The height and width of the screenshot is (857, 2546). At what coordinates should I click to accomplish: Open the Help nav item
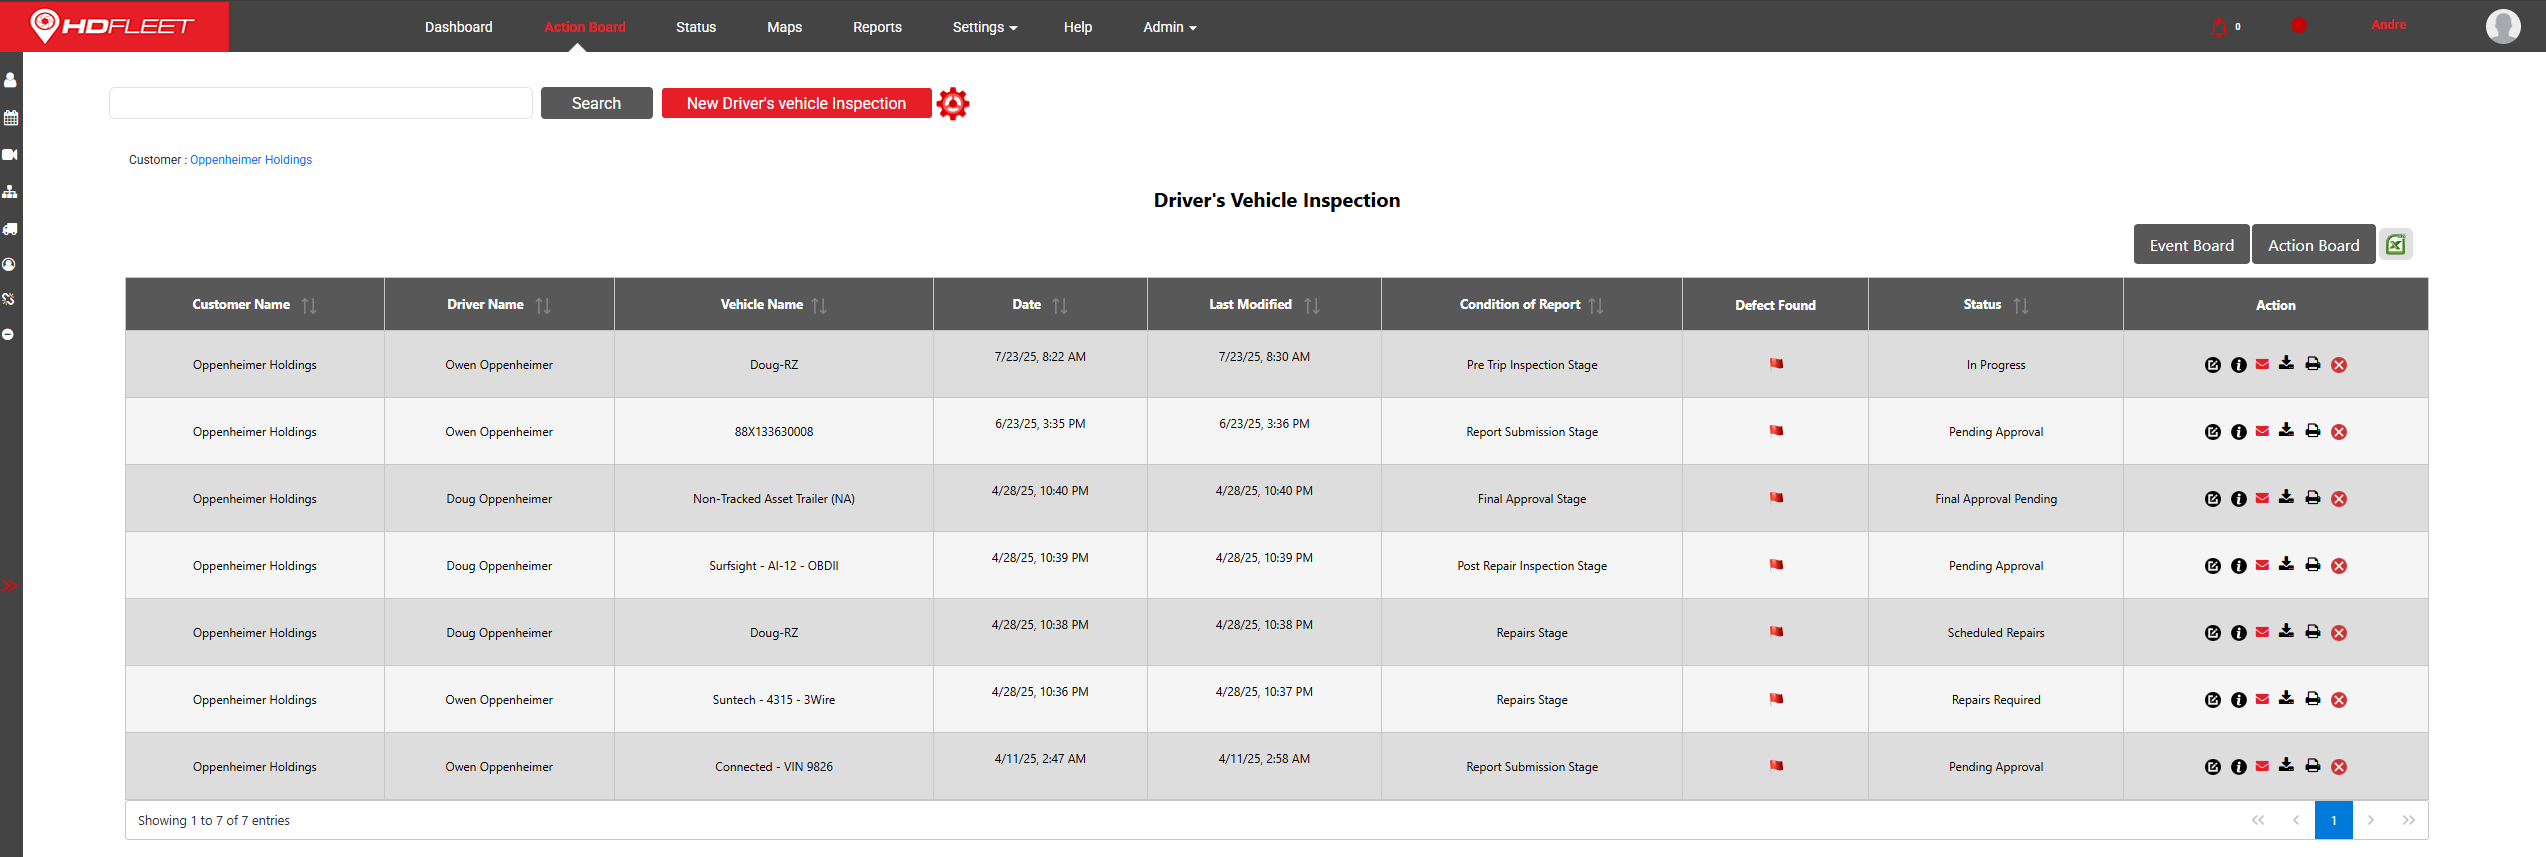pos(1078,27)
